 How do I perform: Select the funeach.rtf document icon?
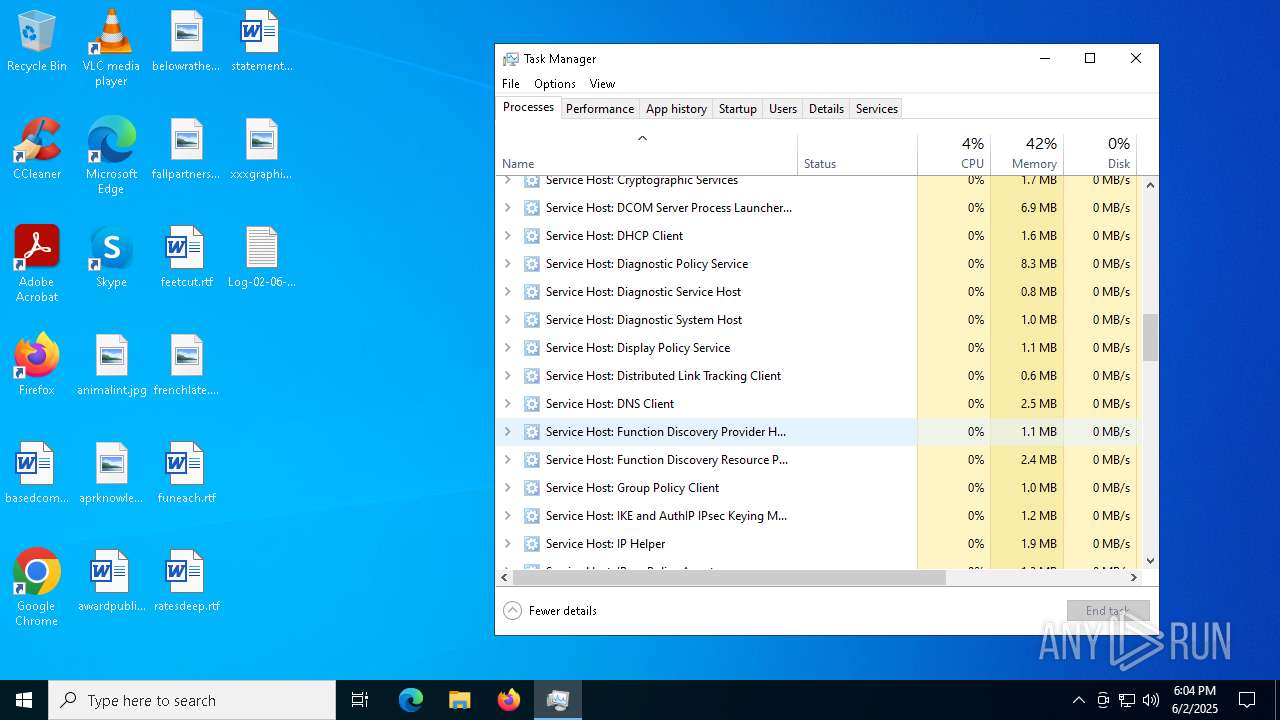click(186, 473)
